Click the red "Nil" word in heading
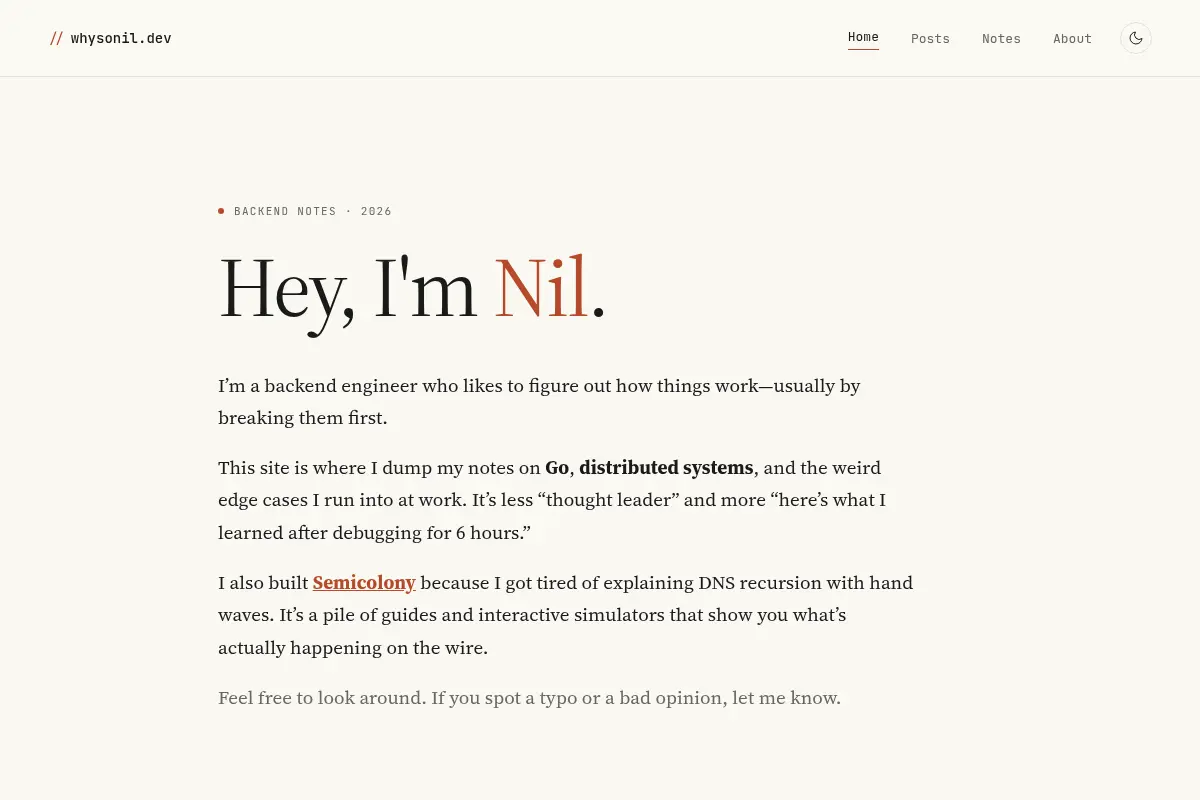 click(x=541, y=288)
